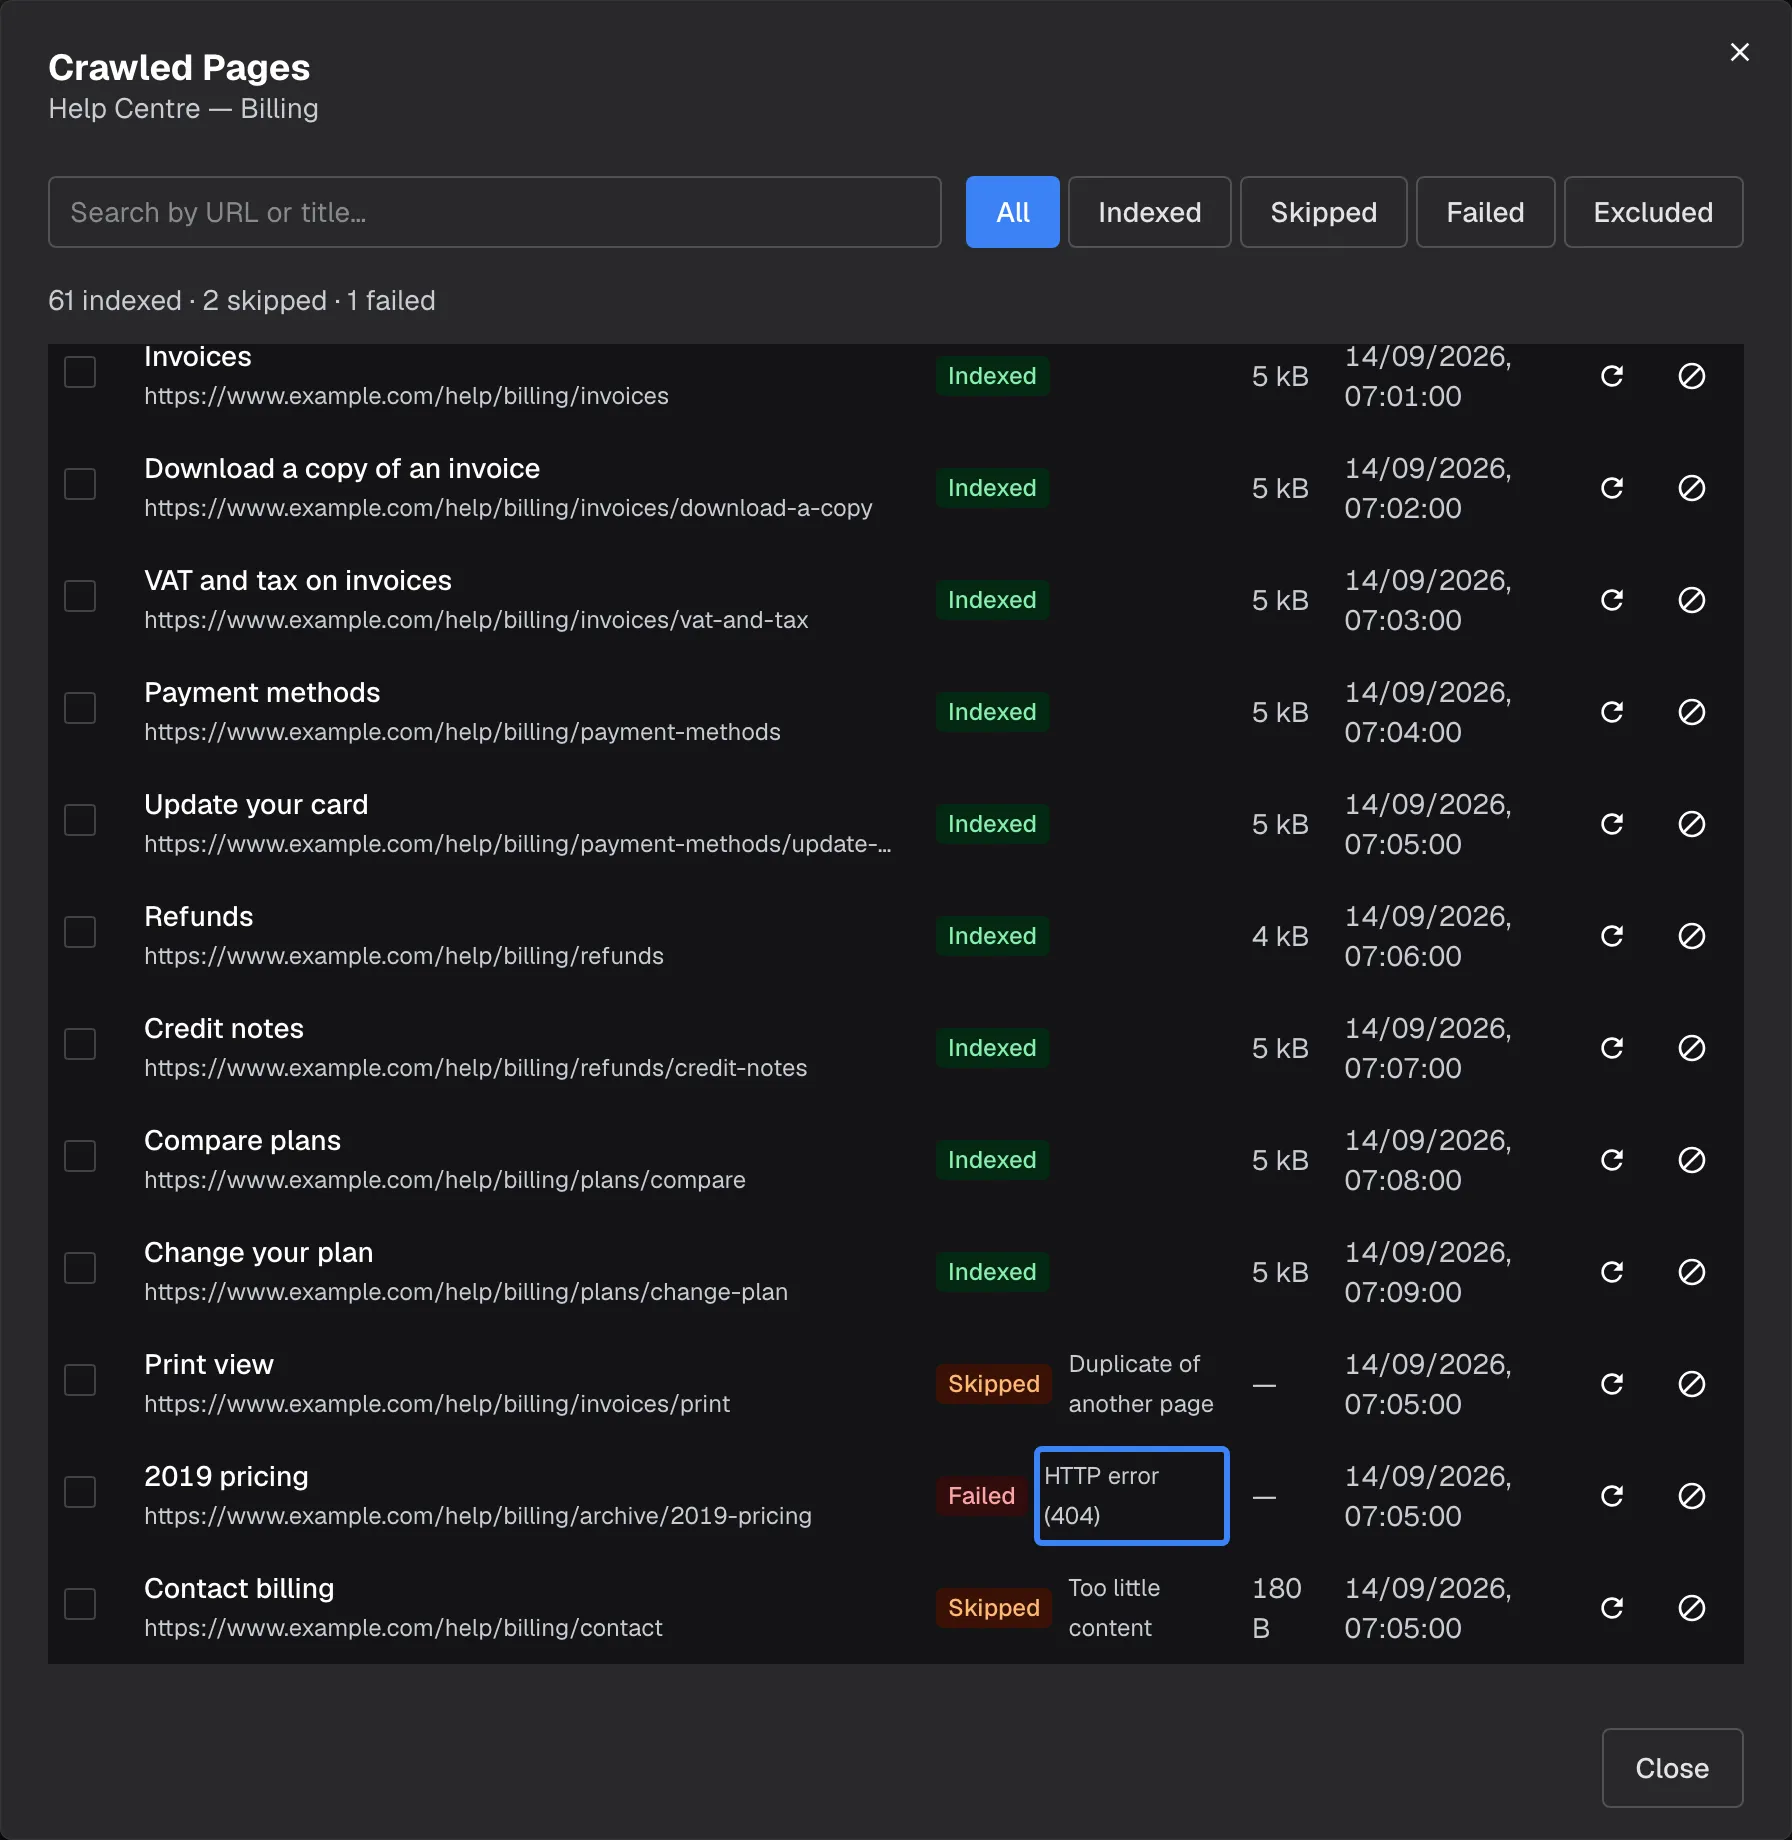Exclude the Print view page
The height and width of the screenshot is (1840, 1792).
pos(1691,1384)
